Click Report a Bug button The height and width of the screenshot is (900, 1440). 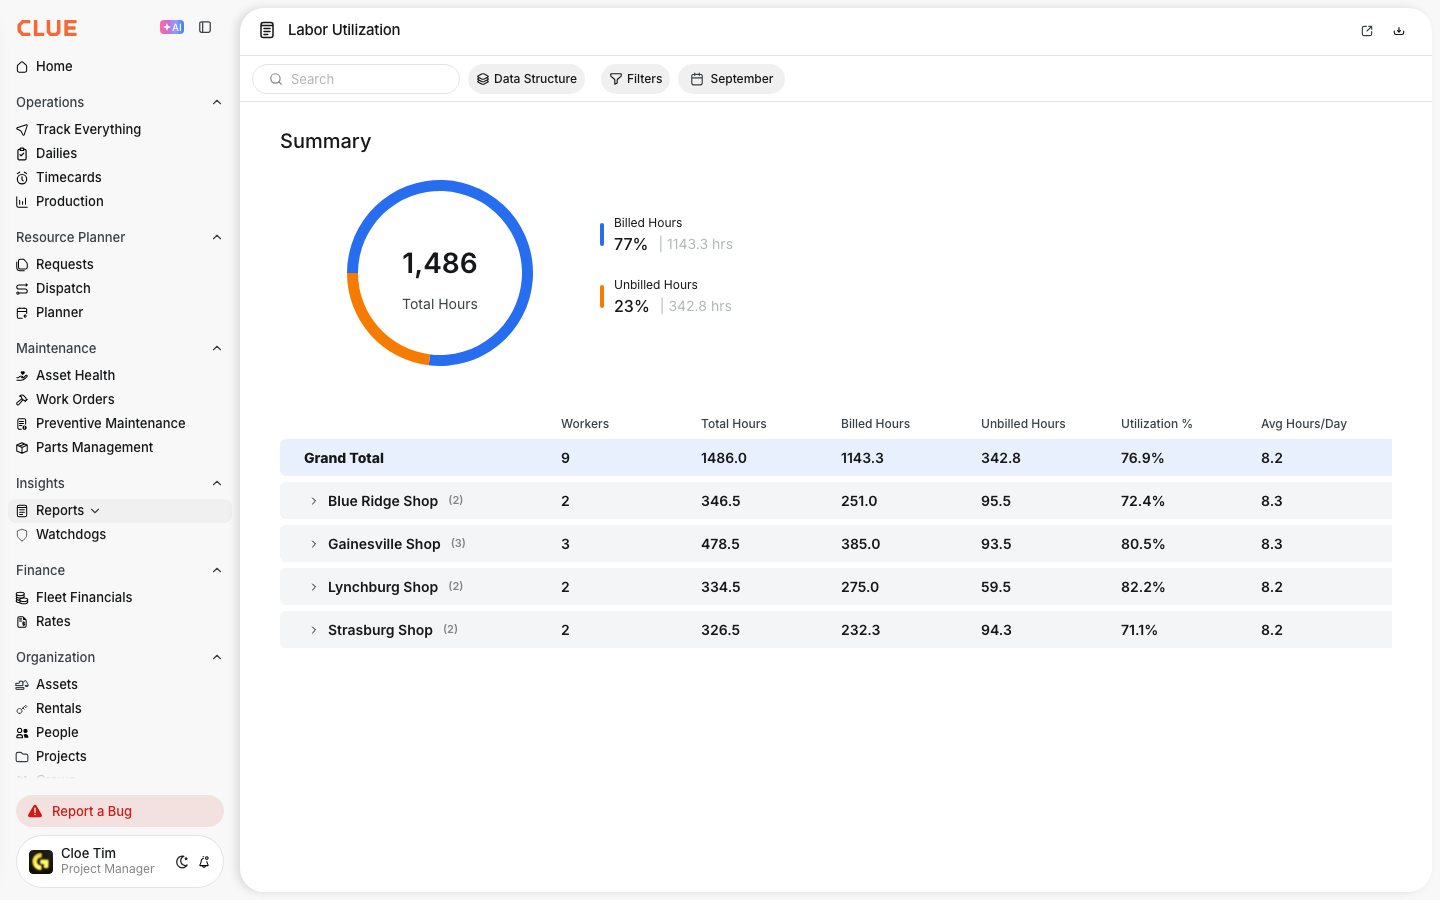click(120, 811)
